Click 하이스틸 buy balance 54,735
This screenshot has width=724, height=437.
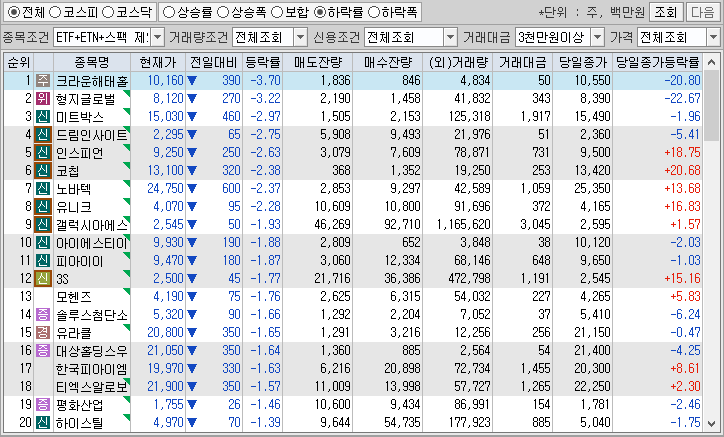coord(402,423)
